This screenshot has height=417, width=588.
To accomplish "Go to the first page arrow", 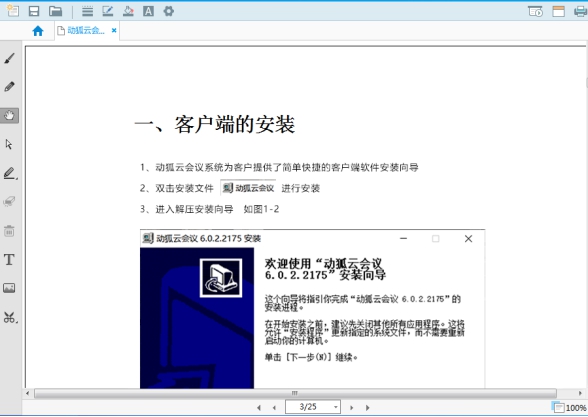I will 259,407.
